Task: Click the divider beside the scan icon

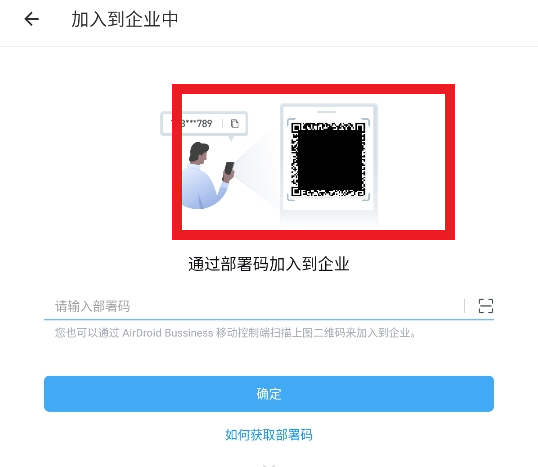Action: click(465, 306)
